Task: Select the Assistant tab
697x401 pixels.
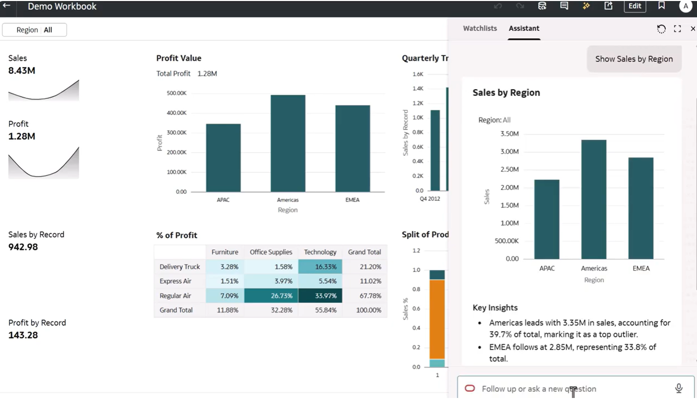Action: [524, 28]
